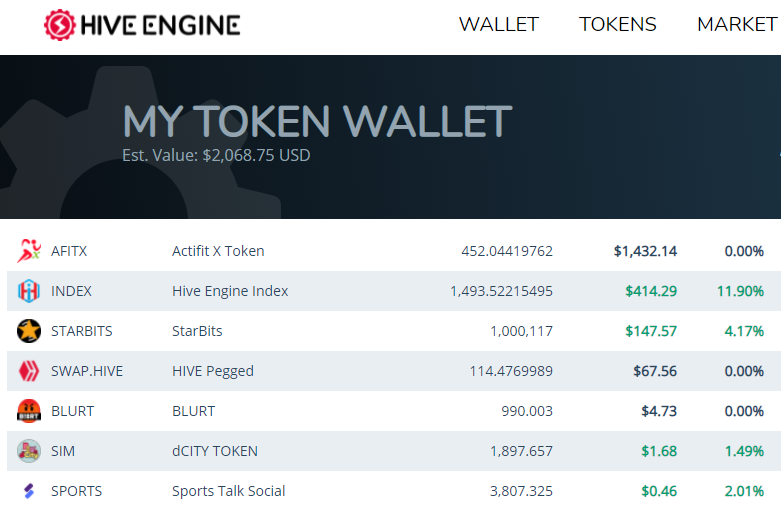Select the AFITX symbol text
Screen dimensions: 781x510
[69, 251]
